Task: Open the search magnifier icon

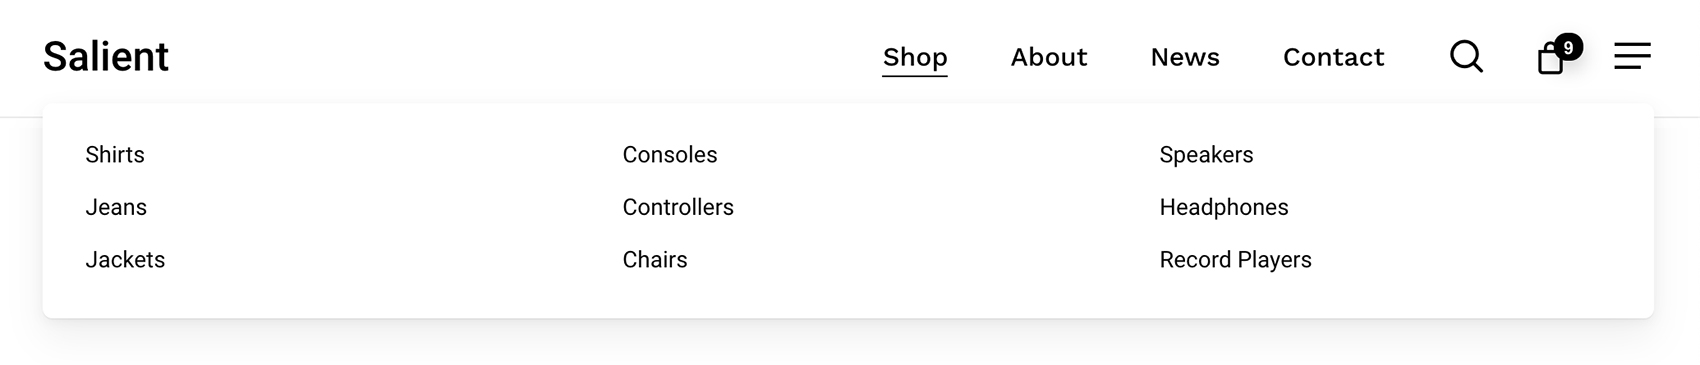Action: pyautogui.click(x=1466, y=56)
